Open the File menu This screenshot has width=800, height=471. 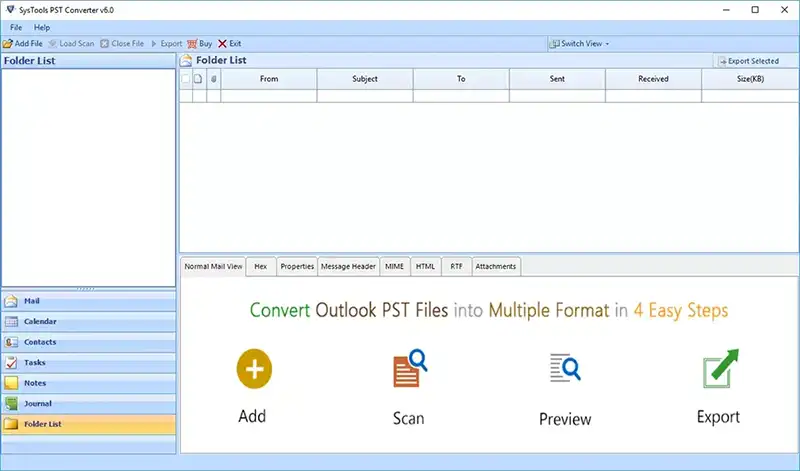point(16,28)
